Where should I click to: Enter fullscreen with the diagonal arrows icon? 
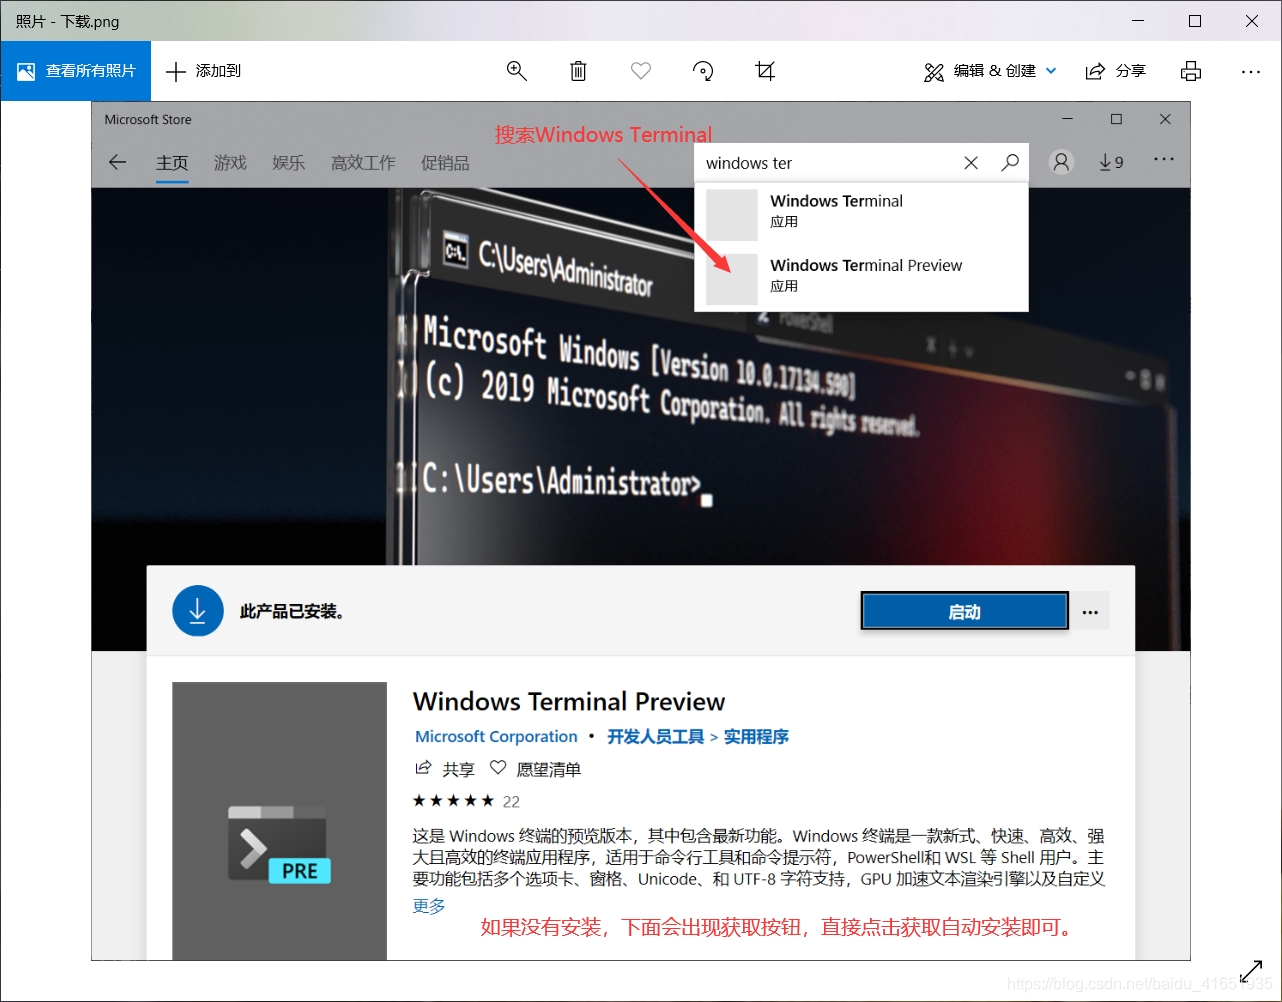click(x=1251, y=971)
